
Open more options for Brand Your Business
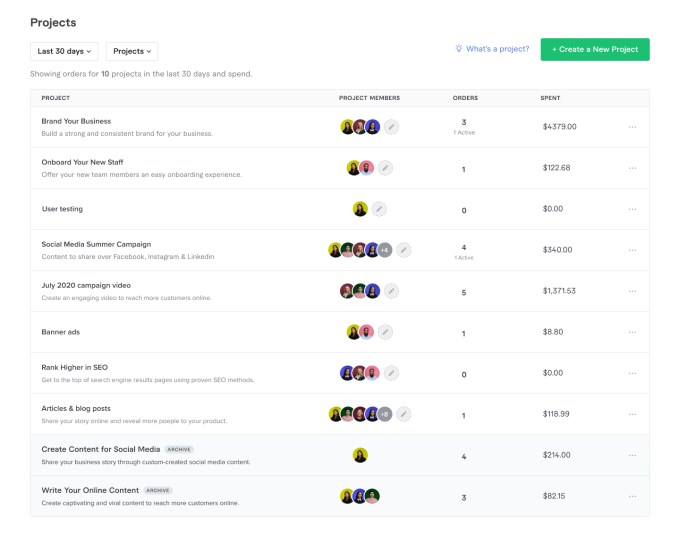click(x=632, y=127)
